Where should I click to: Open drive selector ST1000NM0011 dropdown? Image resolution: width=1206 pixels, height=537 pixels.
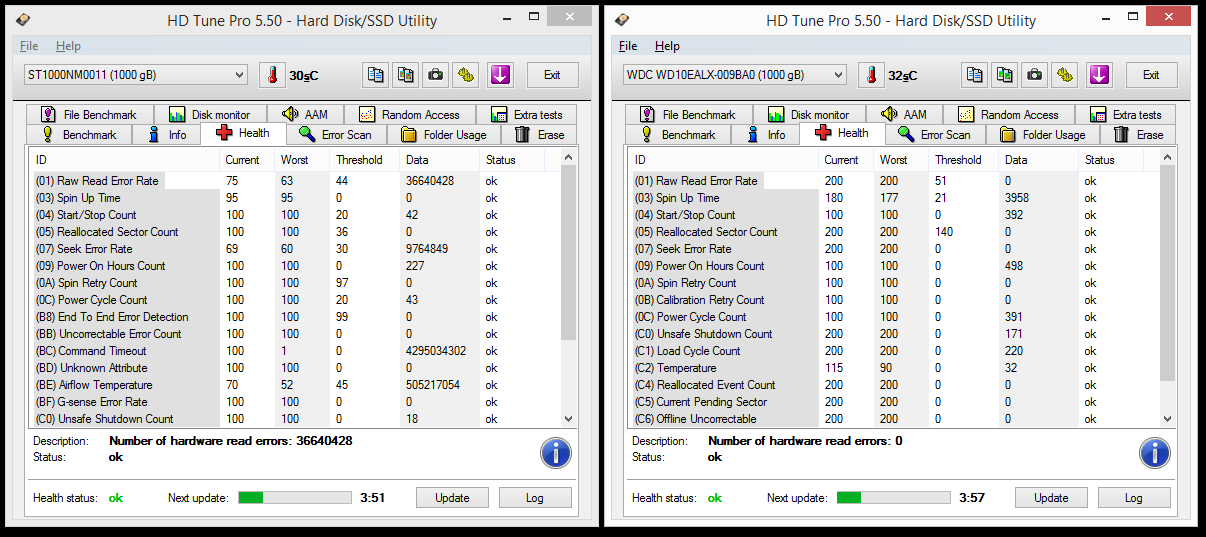point(136,75)
